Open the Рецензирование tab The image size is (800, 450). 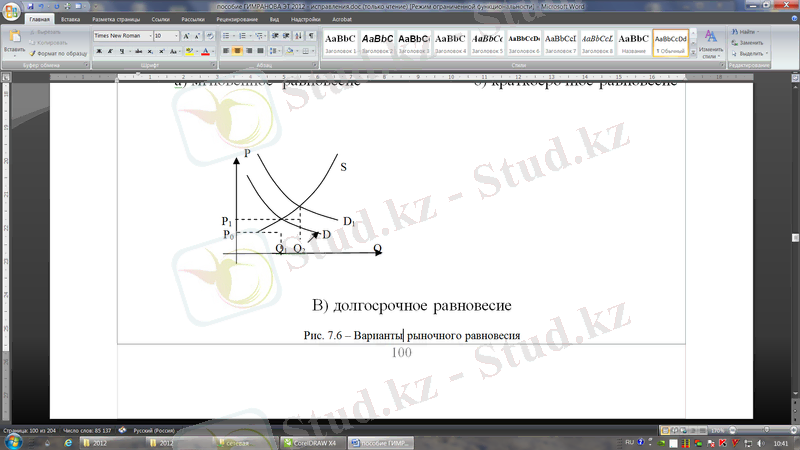point(237,19)
